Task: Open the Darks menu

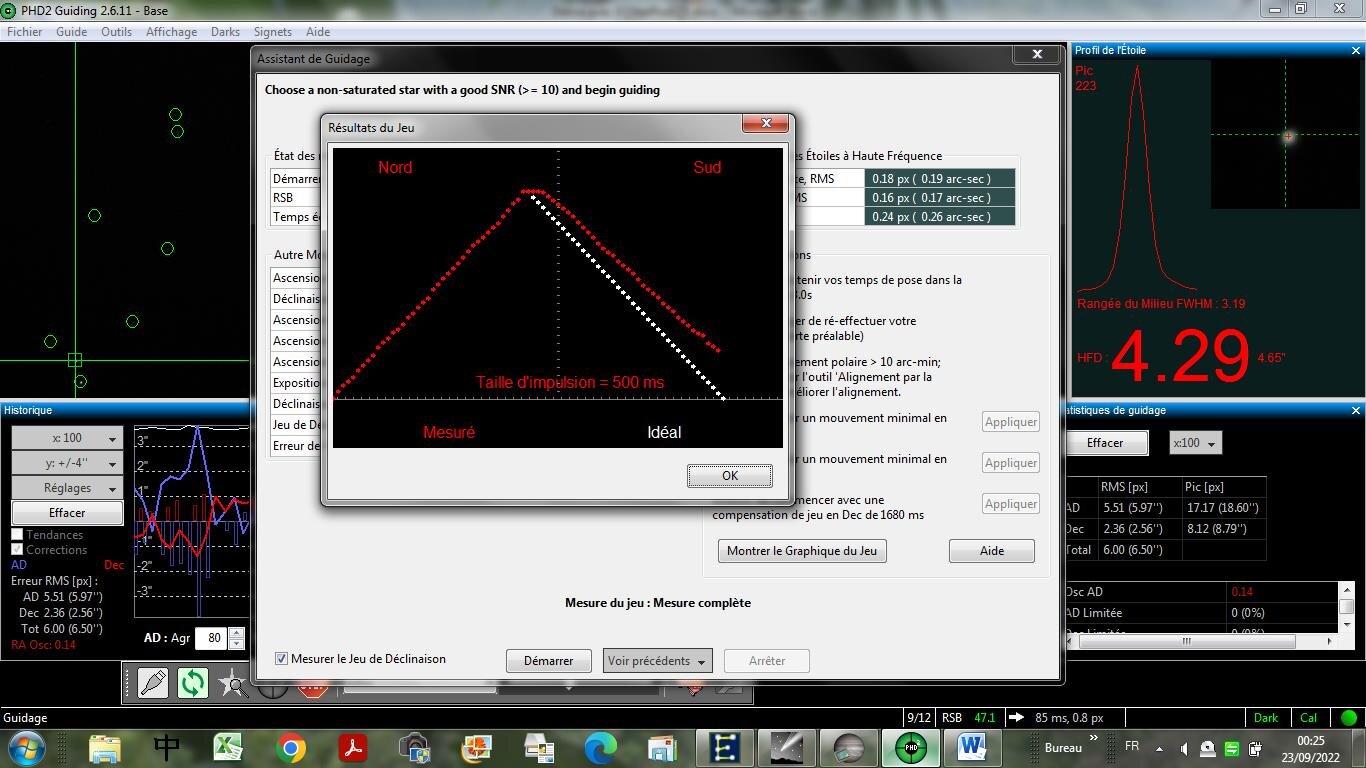Action: tap(225, 32)
